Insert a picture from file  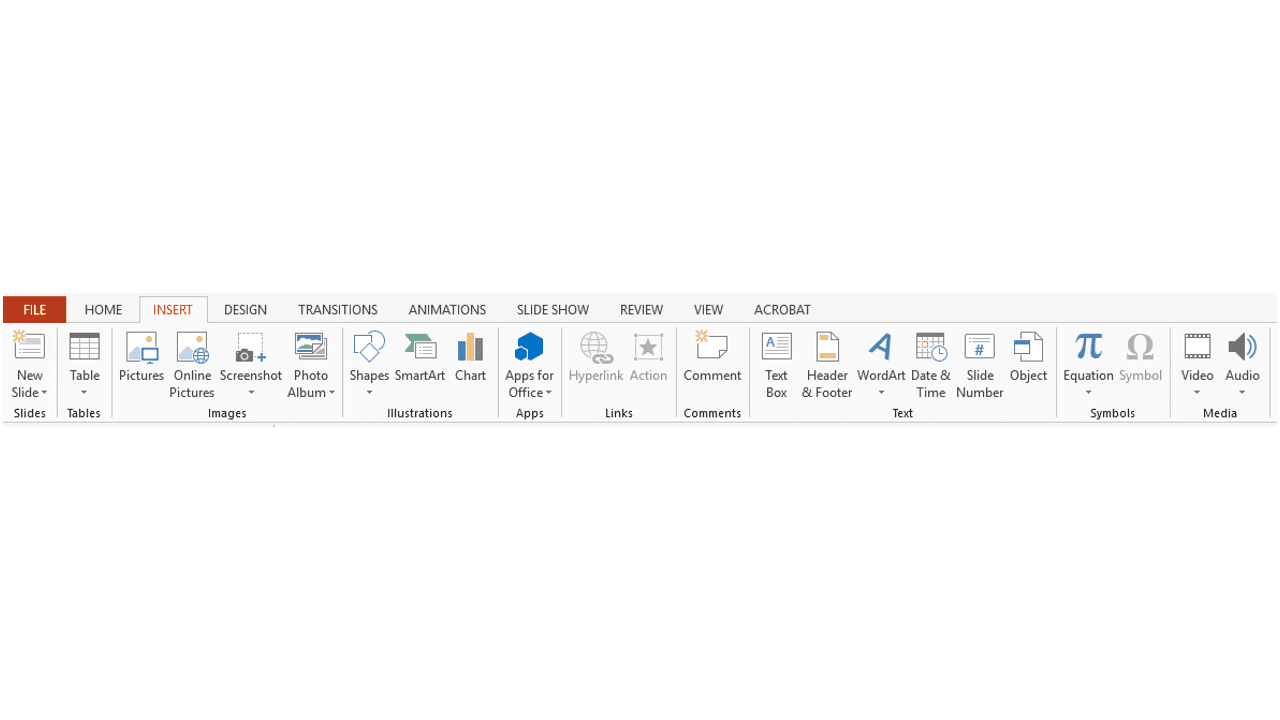click(141, 362)
